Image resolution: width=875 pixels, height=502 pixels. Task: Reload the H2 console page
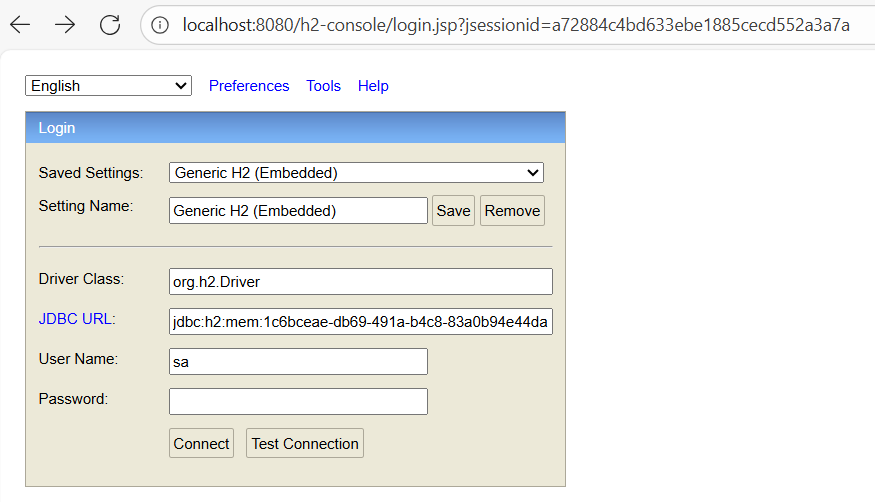(110, 25)
